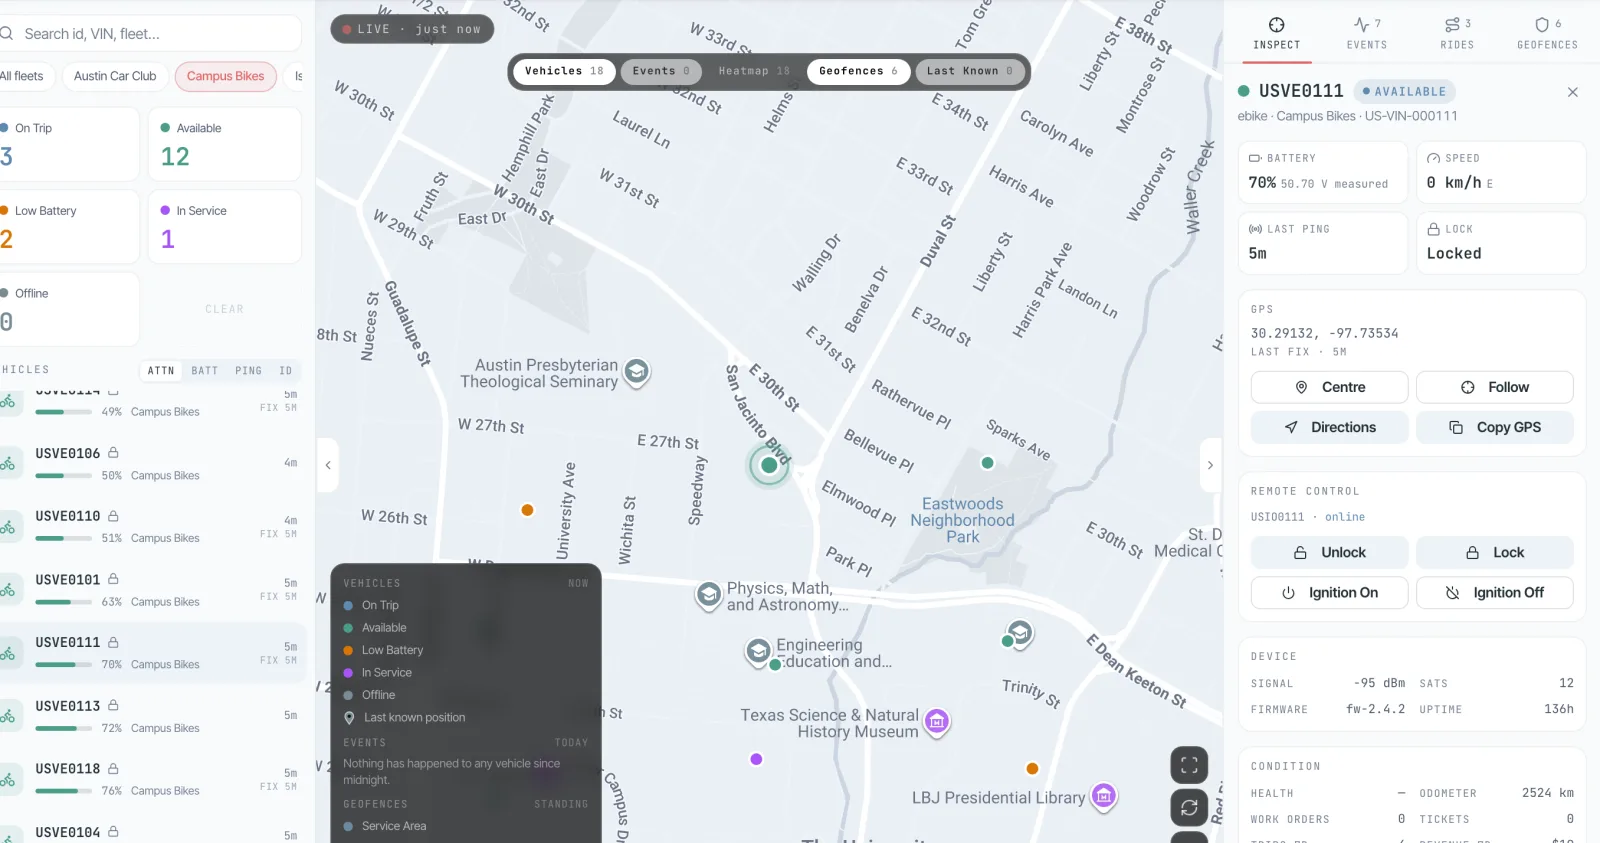Select the Austin Car Club fleet chip
This screenshot has width=1600, height=843.
click(x=115, y=76)
